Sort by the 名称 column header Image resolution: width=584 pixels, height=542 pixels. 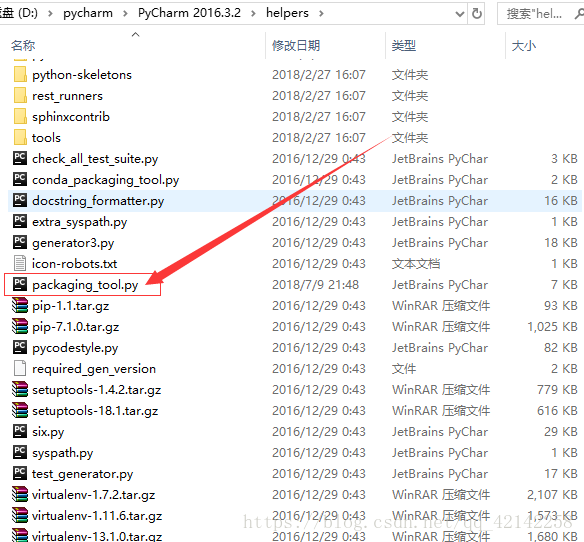coord(23,45)
